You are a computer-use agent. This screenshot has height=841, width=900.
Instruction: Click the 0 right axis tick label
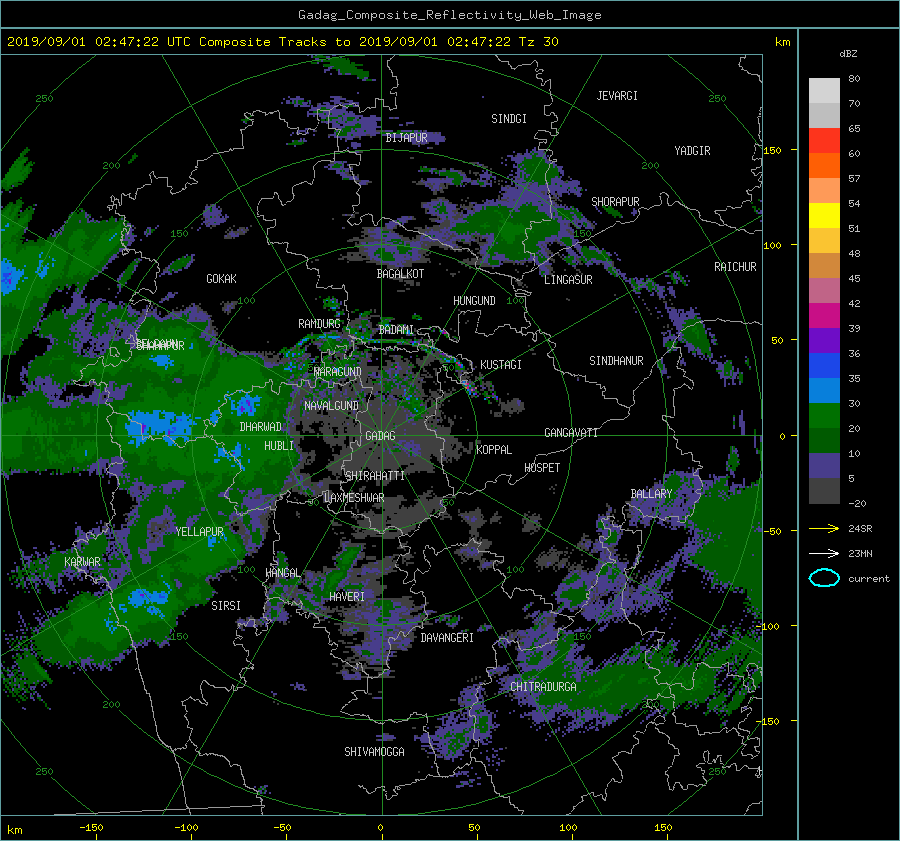[782, 437]
